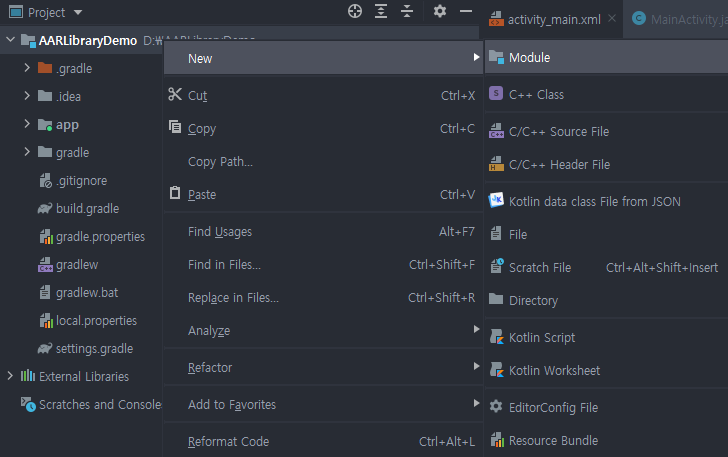The width and height of the screenshot is (728, 457).
Task: Open Add to Favorites submenu
Action: coord(324,404)
